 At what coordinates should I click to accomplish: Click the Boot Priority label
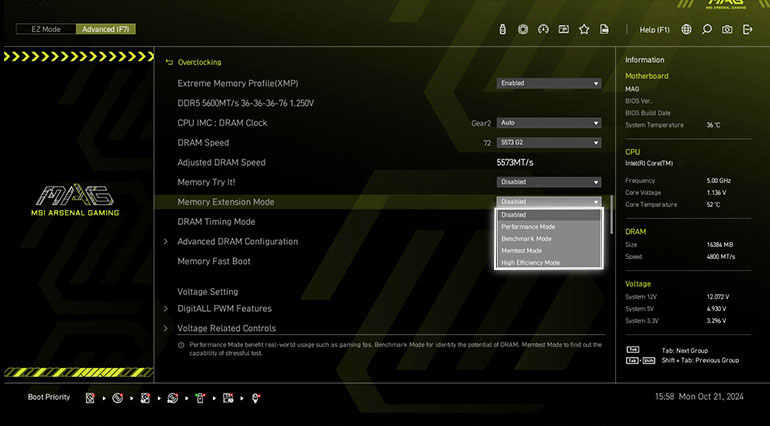[x=49, y=397]
